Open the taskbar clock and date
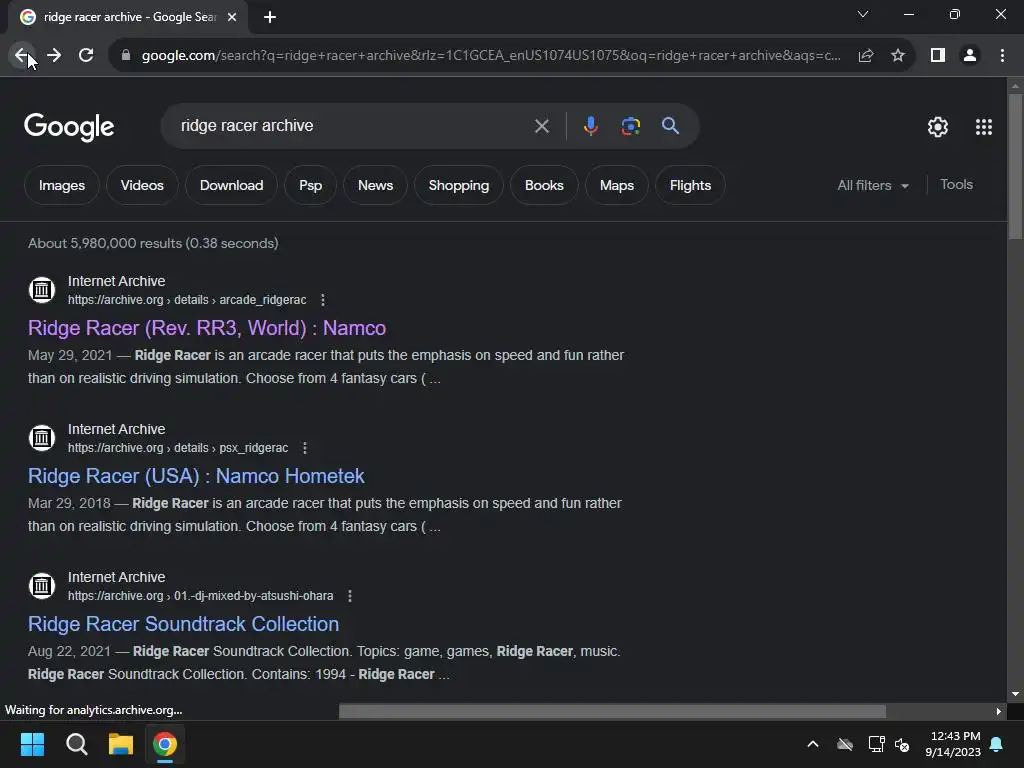 pyautogui.click(x=953, y=744)
